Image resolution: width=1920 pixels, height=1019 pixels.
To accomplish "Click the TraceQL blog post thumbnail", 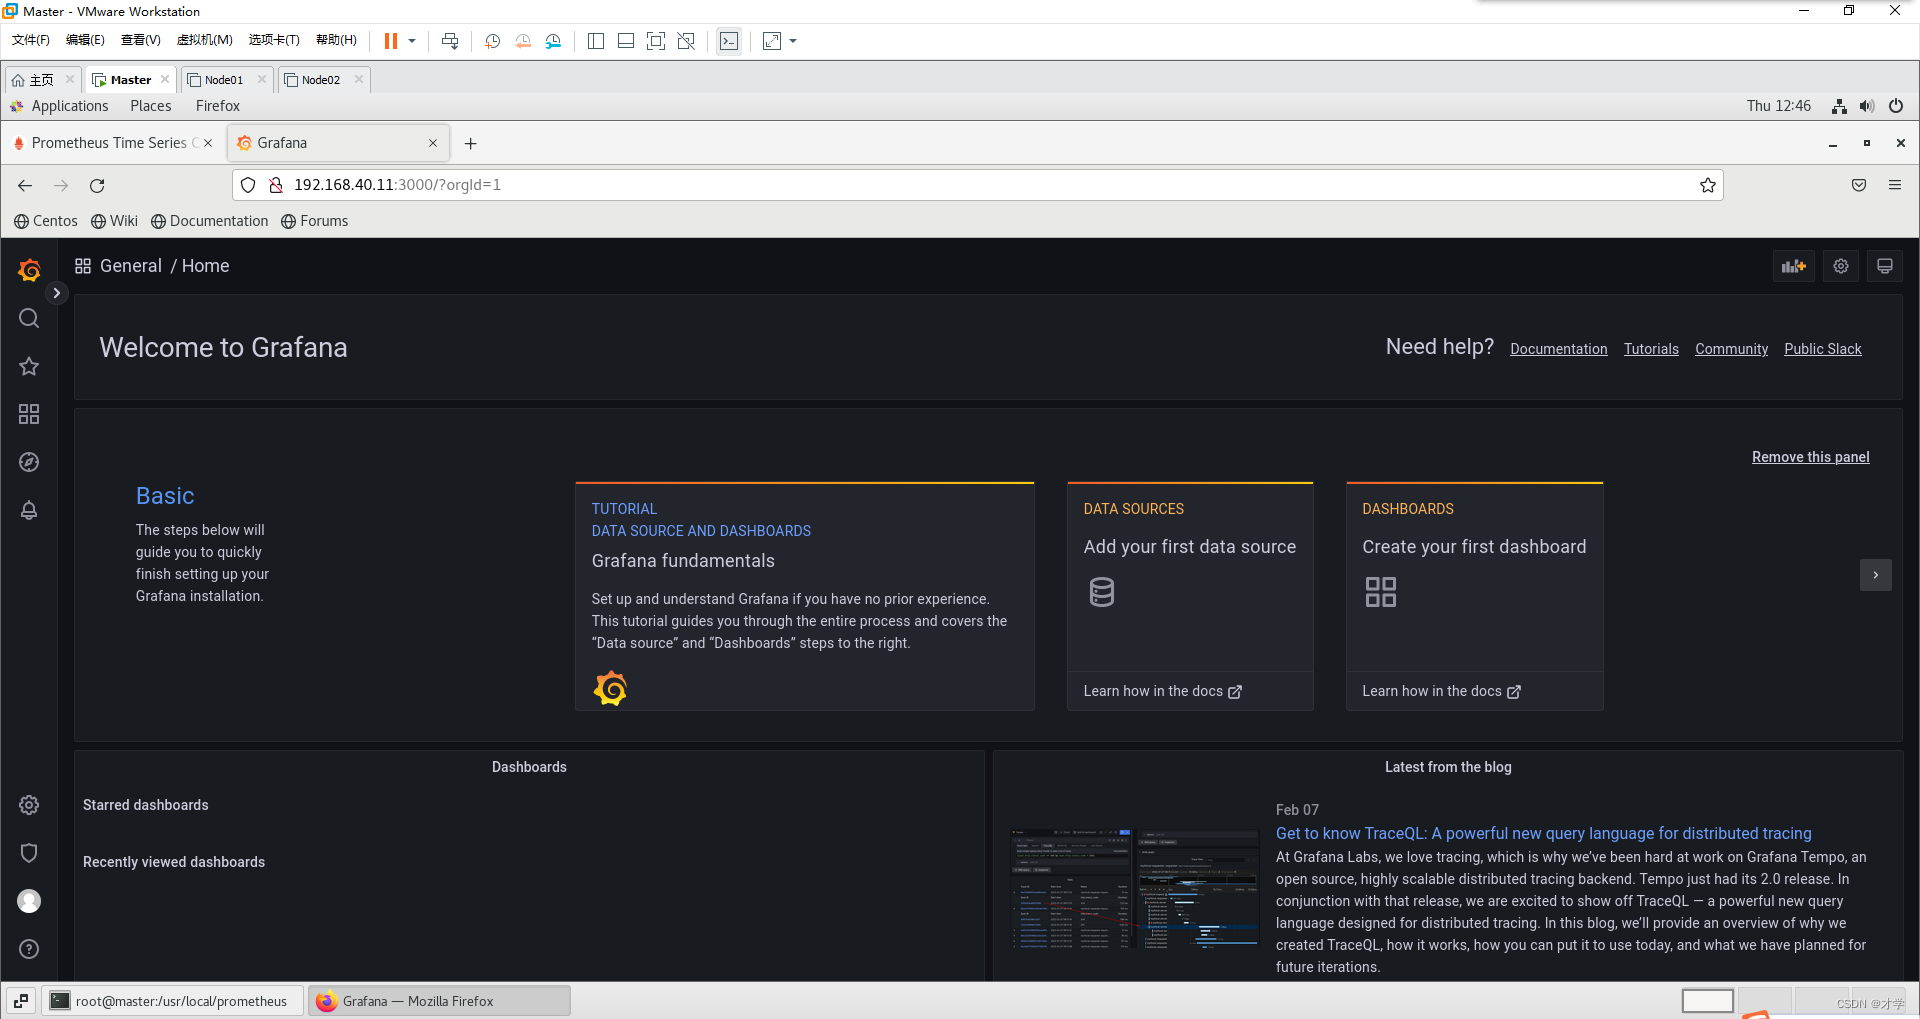I will 1134,888.
